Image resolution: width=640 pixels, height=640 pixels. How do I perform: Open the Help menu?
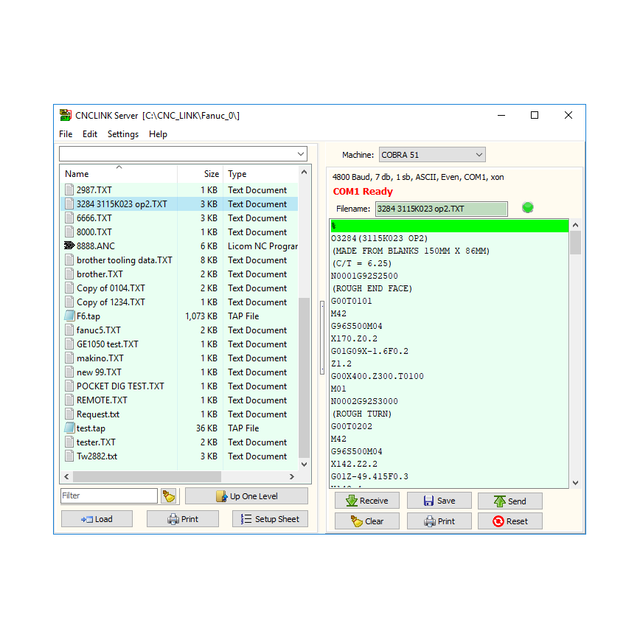pyautogui.click(x=158, y=134)
